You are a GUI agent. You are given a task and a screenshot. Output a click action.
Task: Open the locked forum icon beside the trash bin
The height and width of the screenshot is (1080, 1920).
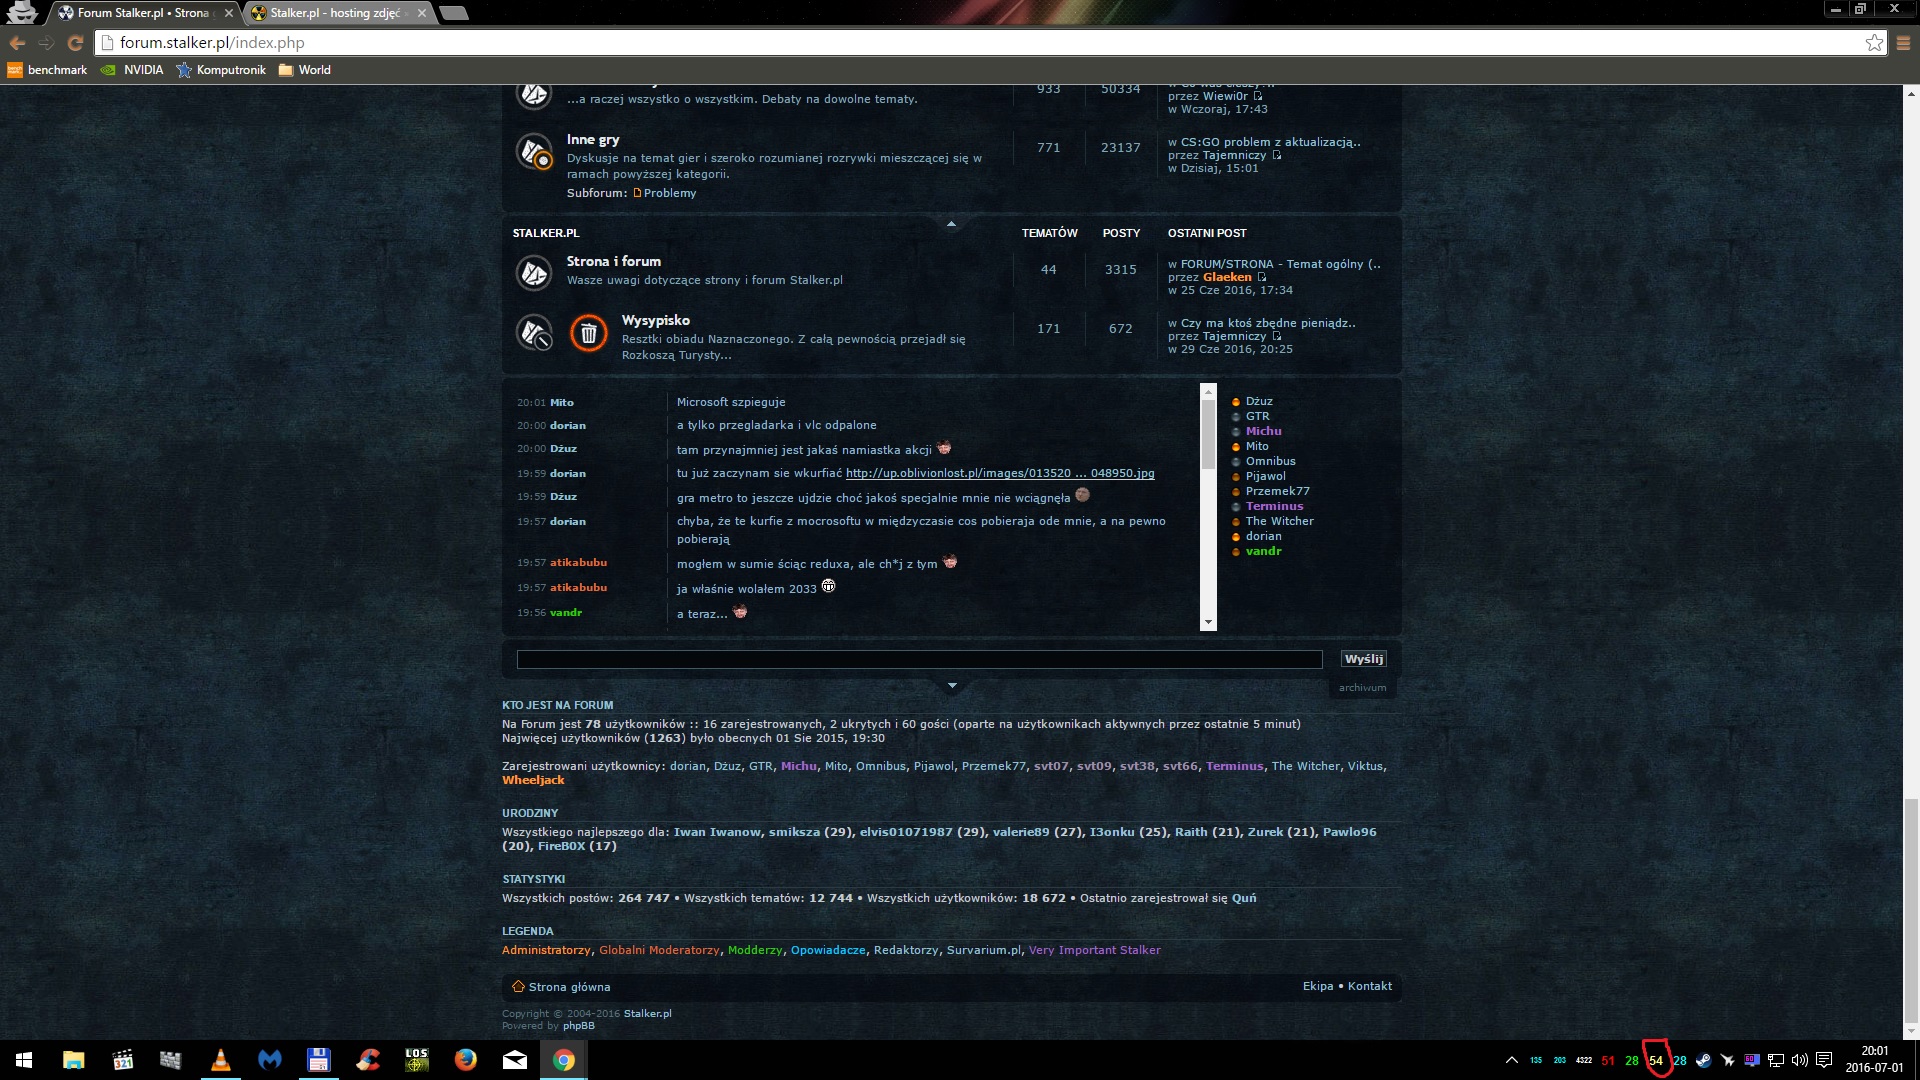tap(534, 333)
